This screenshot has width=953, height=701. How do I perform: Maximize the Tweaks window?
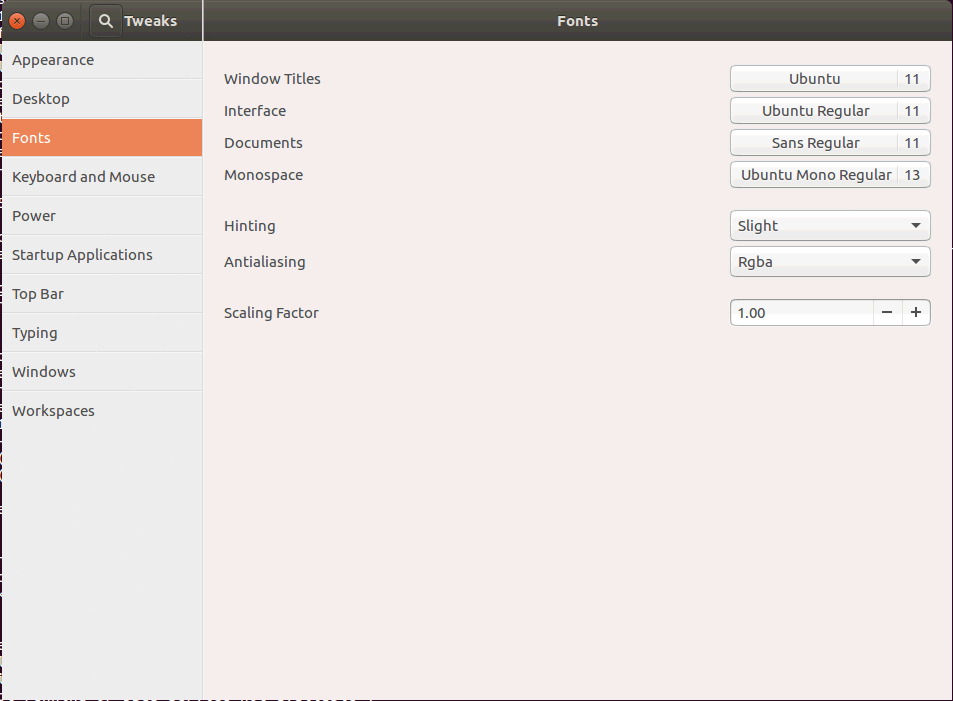(x=64, y=21)
